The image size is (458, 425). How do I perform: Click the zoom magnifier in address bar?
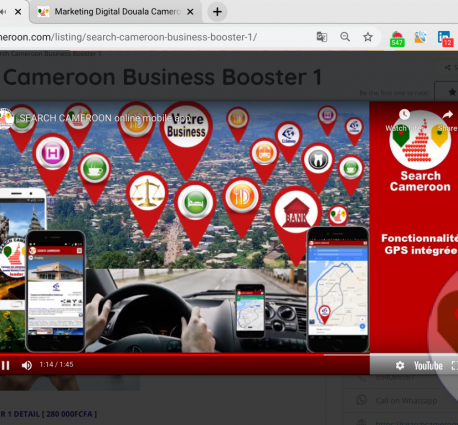(345, 37)
